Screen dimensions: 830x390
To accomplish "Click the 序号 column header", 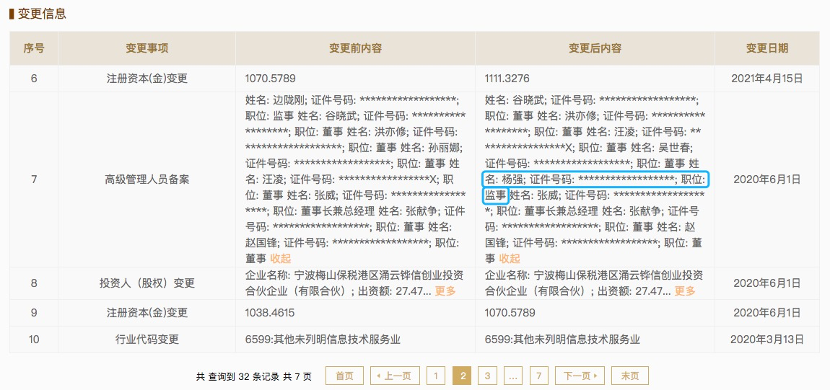I will click(x=34, y=48).
